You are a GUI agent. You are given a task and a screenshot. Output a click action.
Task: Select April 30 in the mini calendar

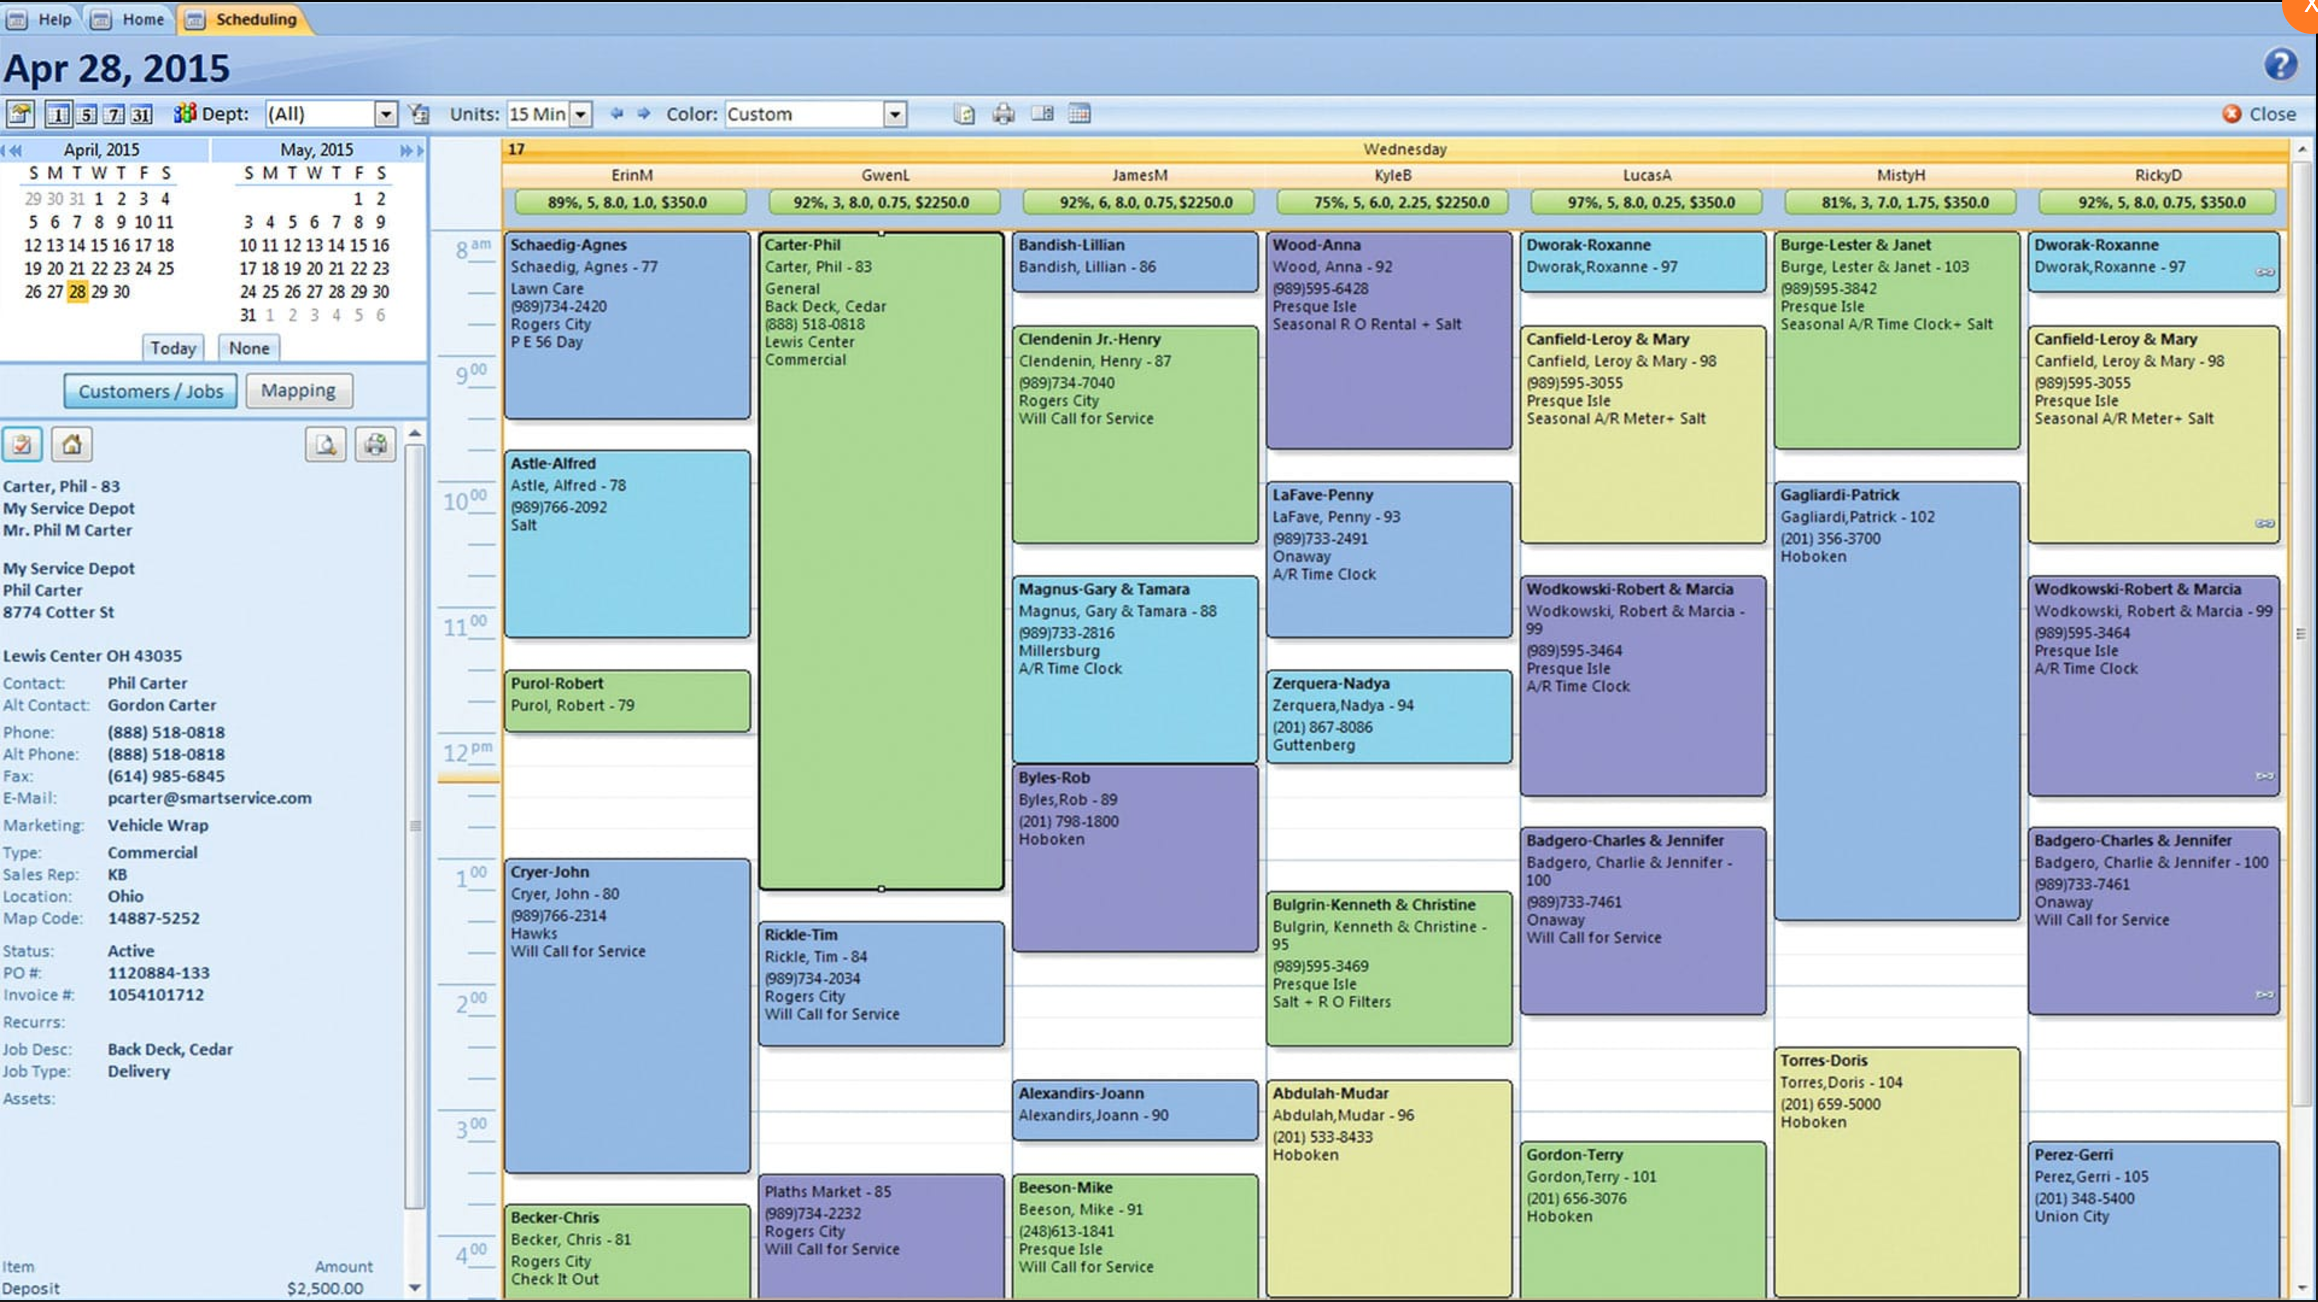(121, 292)
